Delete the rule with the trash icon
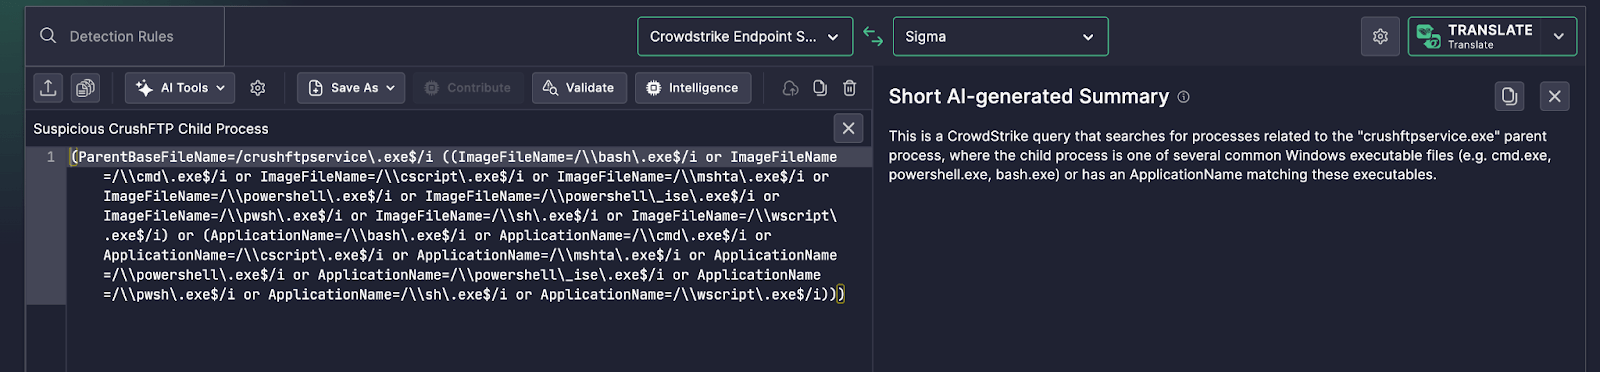 point(850,88)
